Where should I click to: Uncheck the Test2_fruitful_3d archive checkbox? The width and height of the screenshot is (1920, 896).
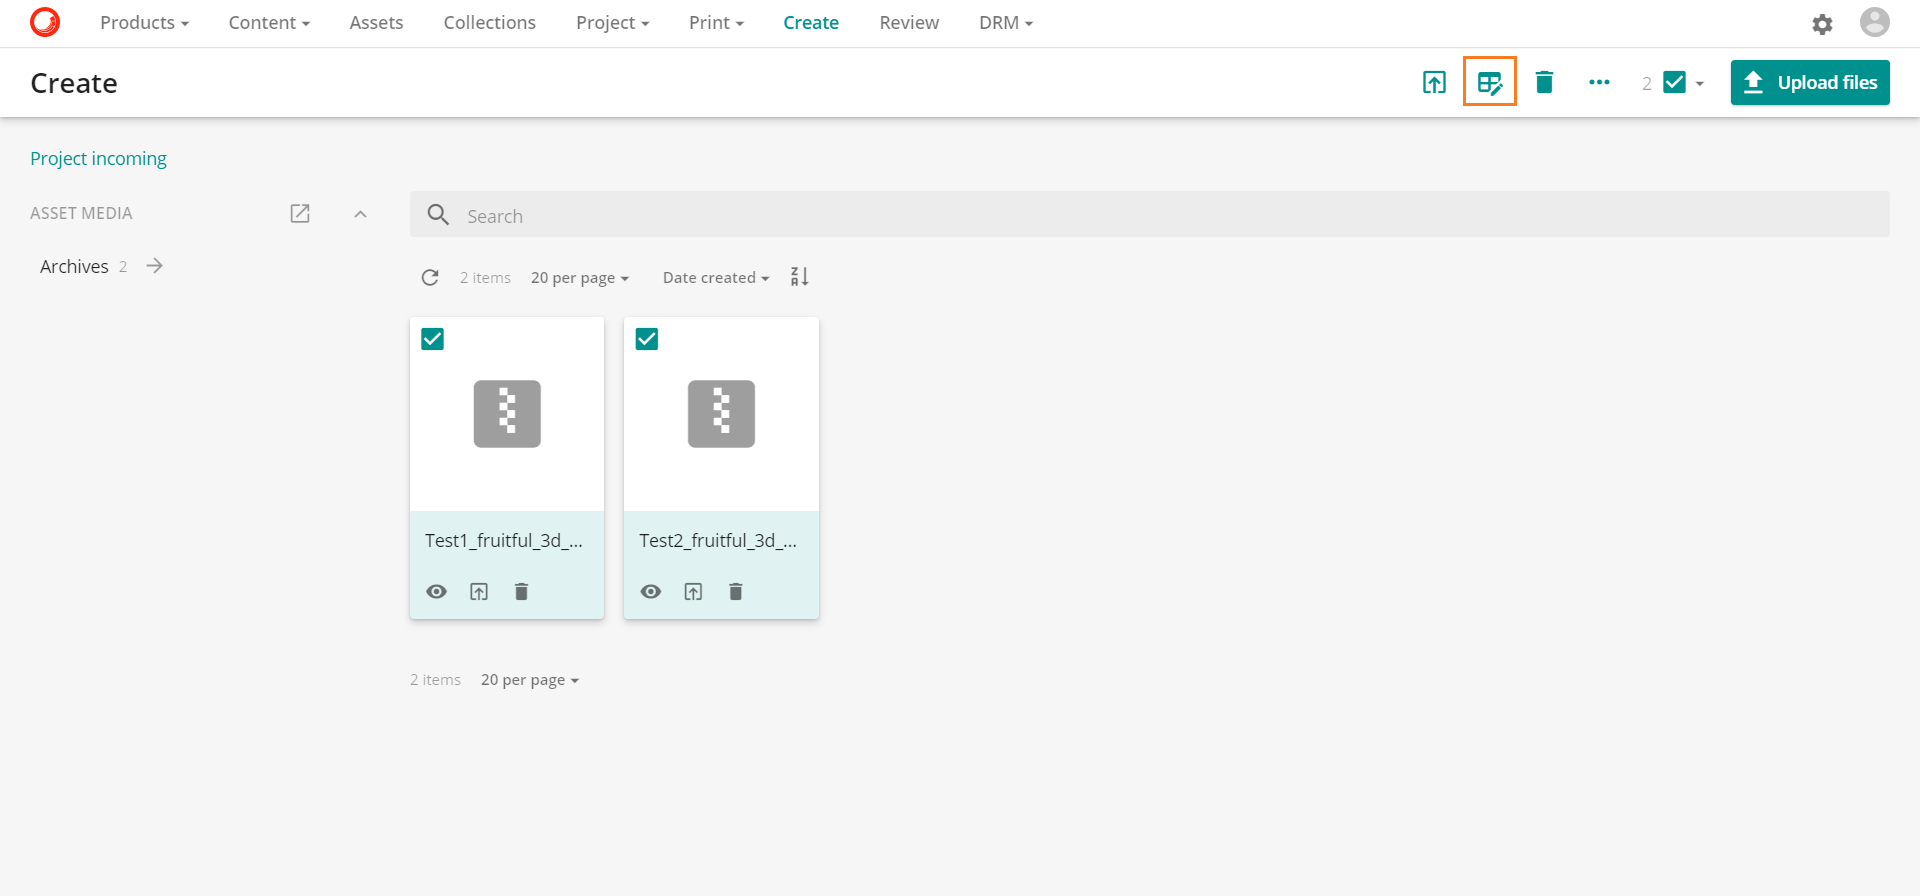[x=647, y=339]
